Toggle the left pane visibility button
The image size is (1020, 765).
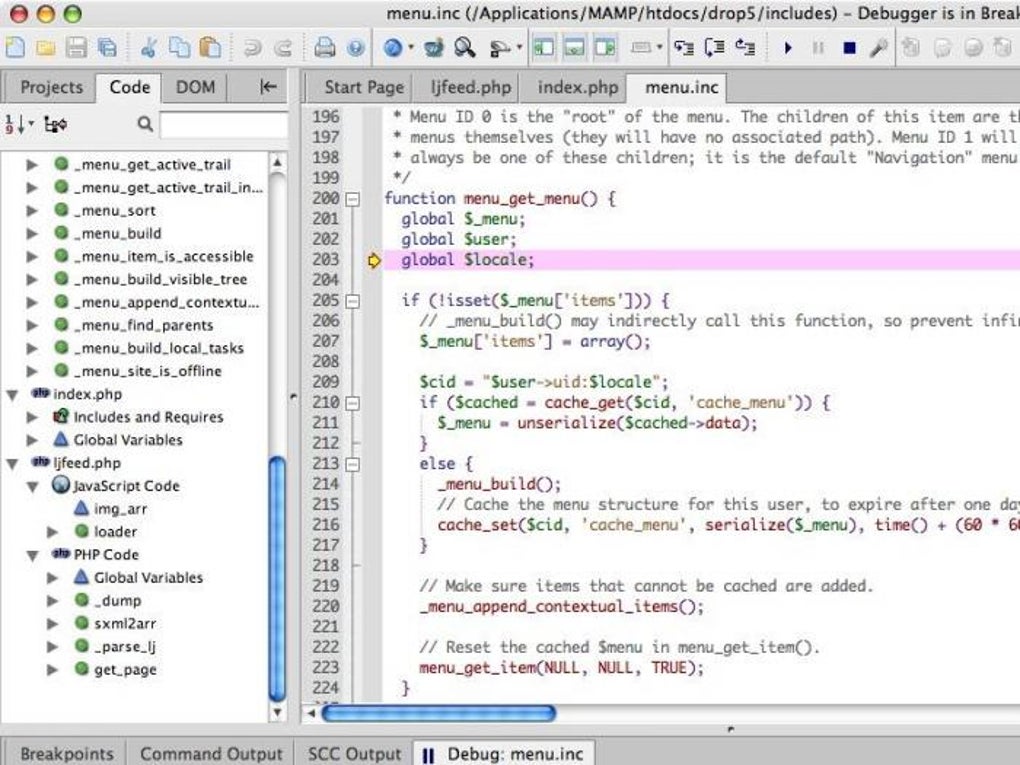coord(543,47)
